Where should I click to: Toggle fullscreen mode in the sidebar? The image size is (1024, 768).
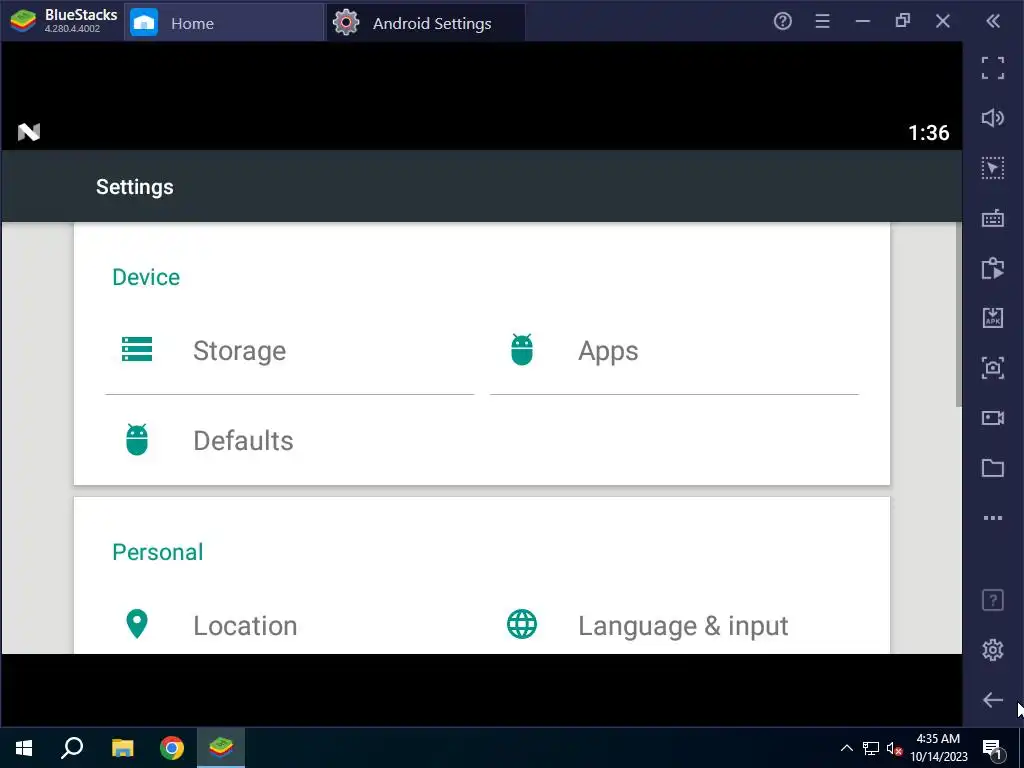coord(993,68)
